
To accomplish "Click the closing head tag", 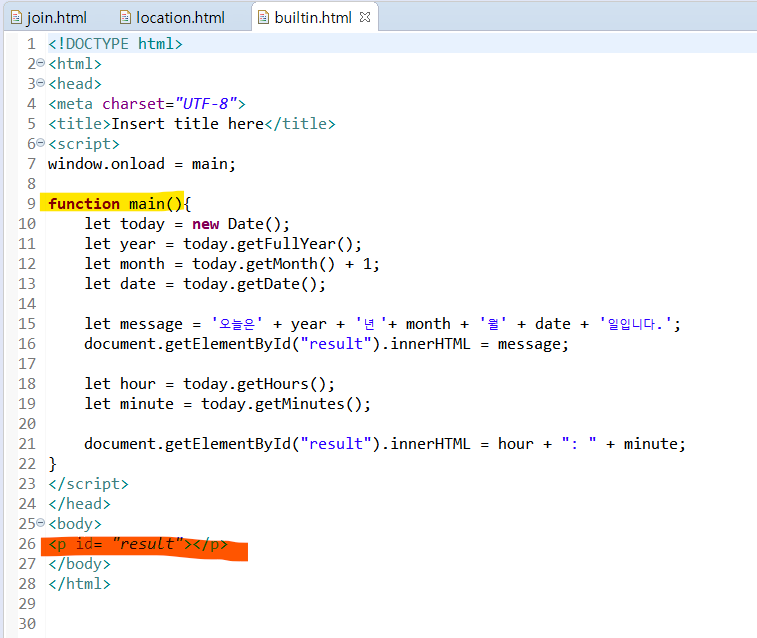I will [x=79, y=504].
